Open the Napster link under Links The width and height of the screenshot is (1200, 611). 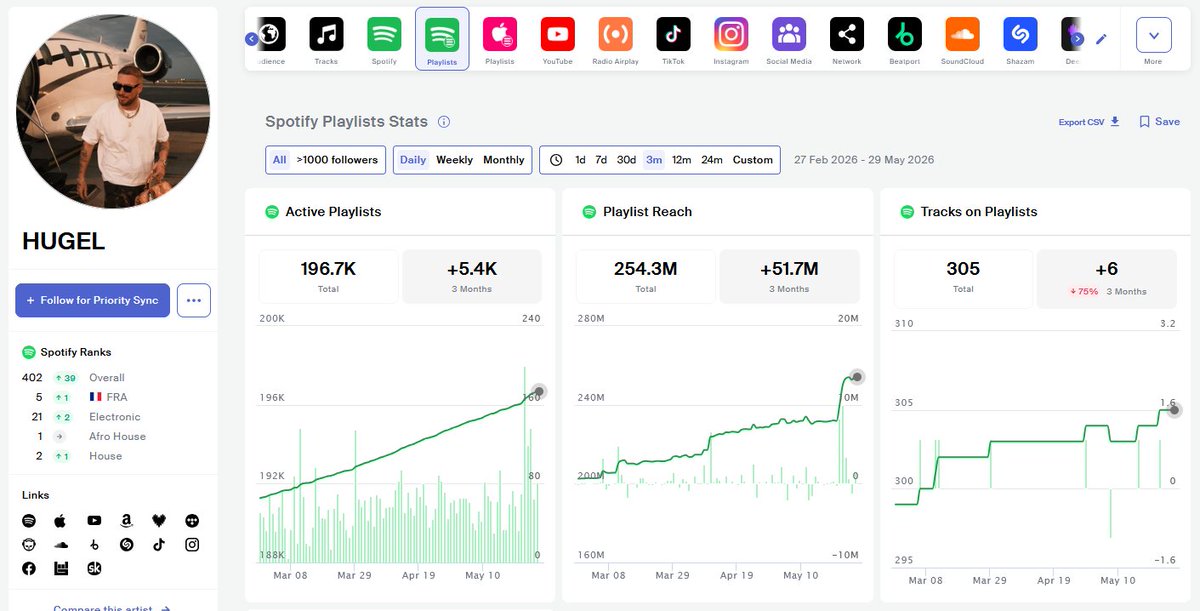(29, 545)
